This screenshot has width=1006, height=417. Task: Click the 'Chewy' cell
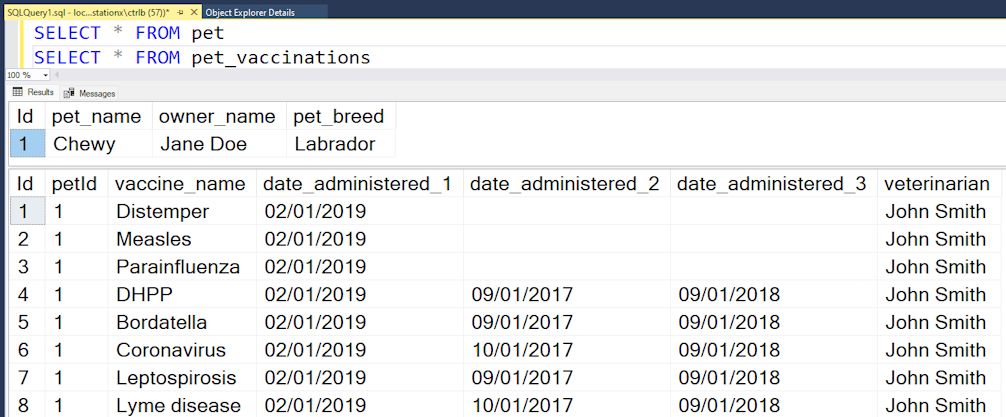coord(84,144)
